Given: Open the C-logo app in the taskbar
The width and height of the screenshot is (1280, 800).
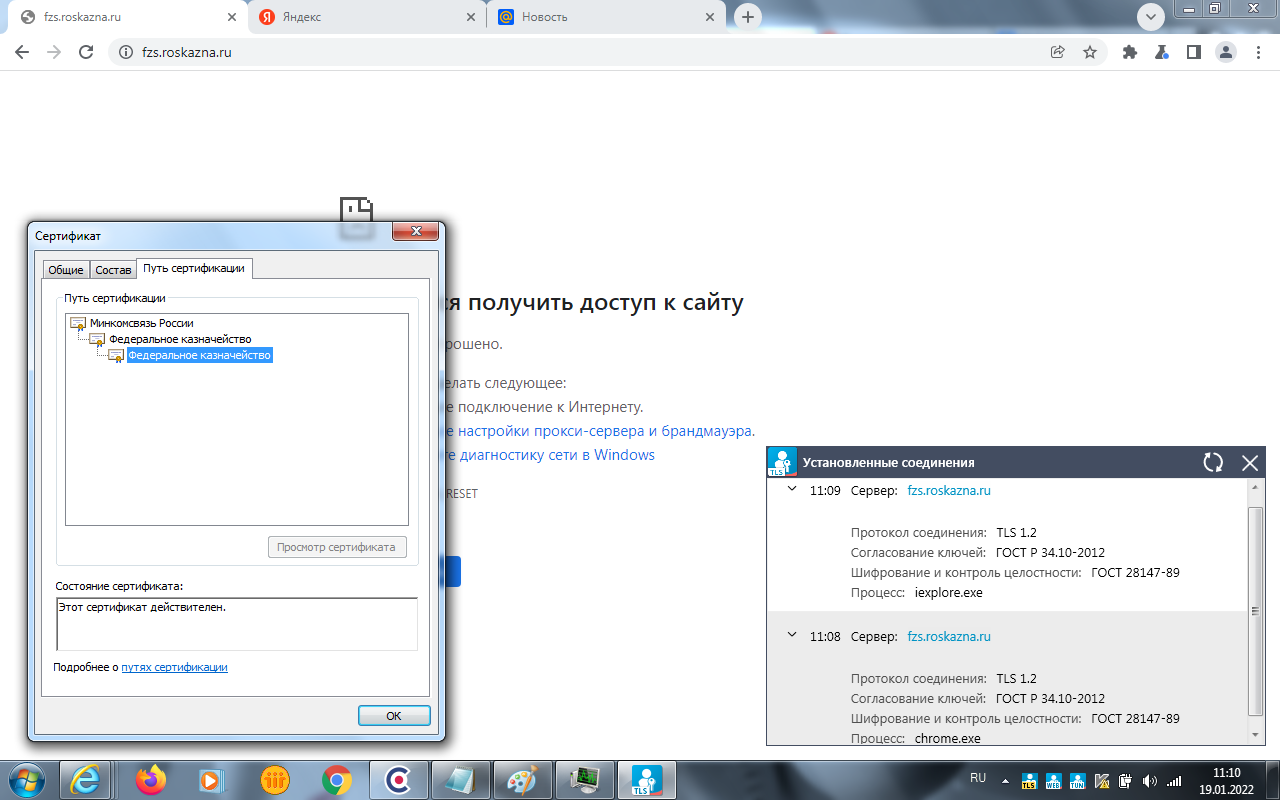Looking at the screenshot, I should [399, 780].
